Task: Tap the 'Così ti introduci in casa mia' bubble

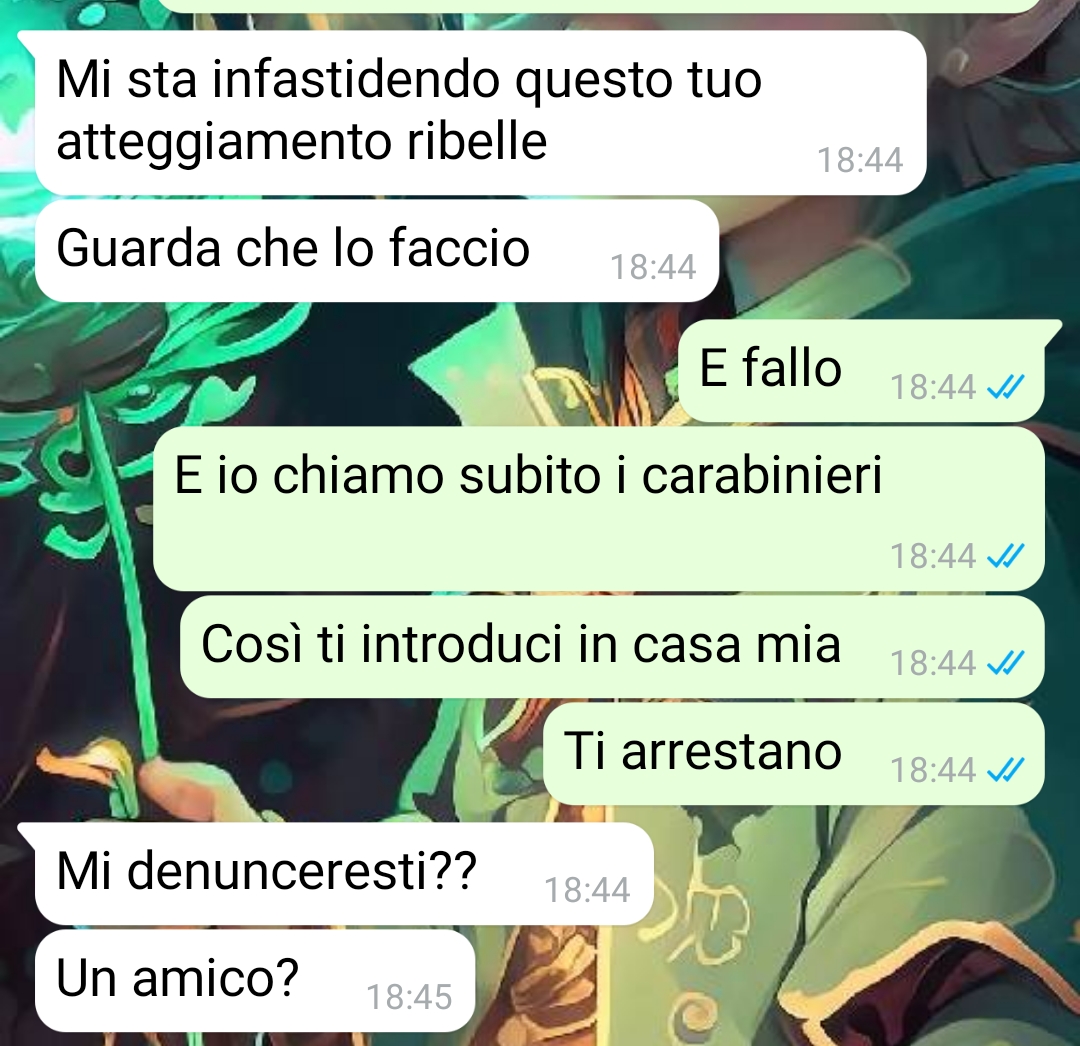Action: tap(612, 647)
